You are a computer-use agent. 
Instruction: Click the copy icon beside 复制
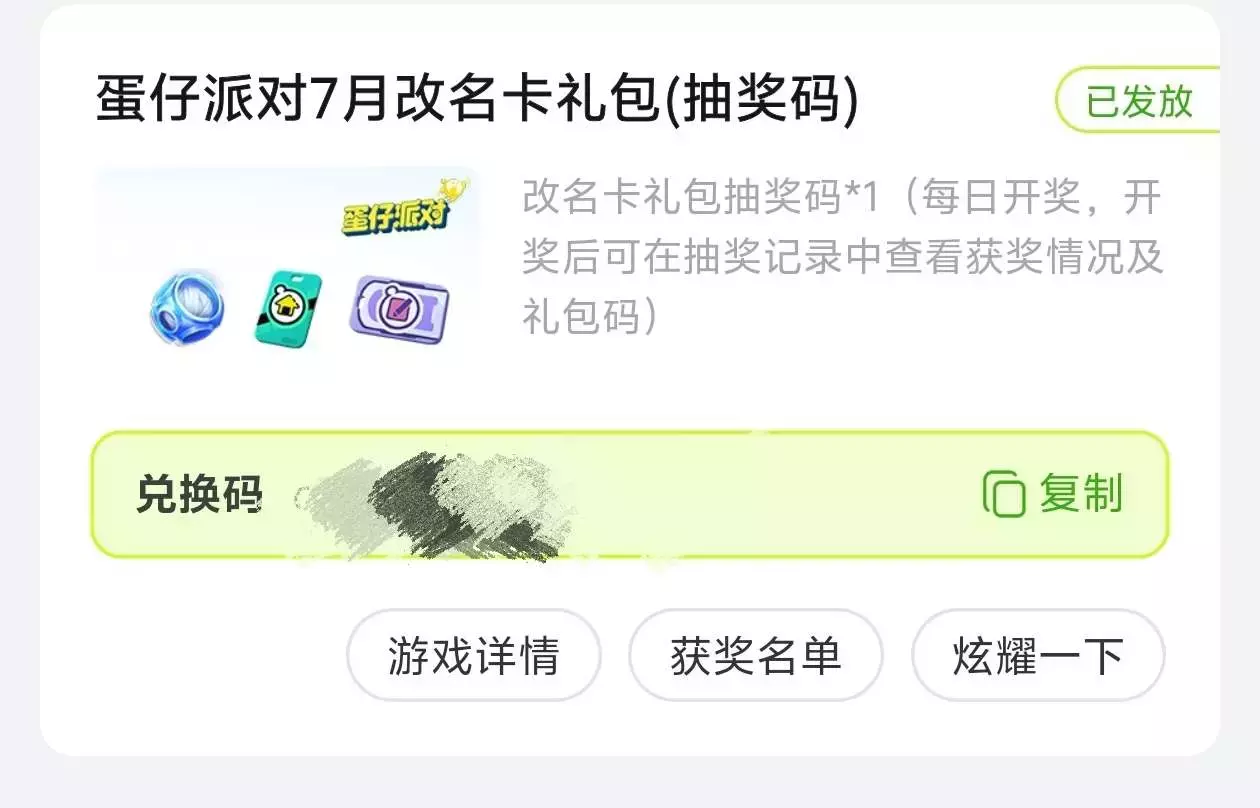click(x=1005, y=494)
